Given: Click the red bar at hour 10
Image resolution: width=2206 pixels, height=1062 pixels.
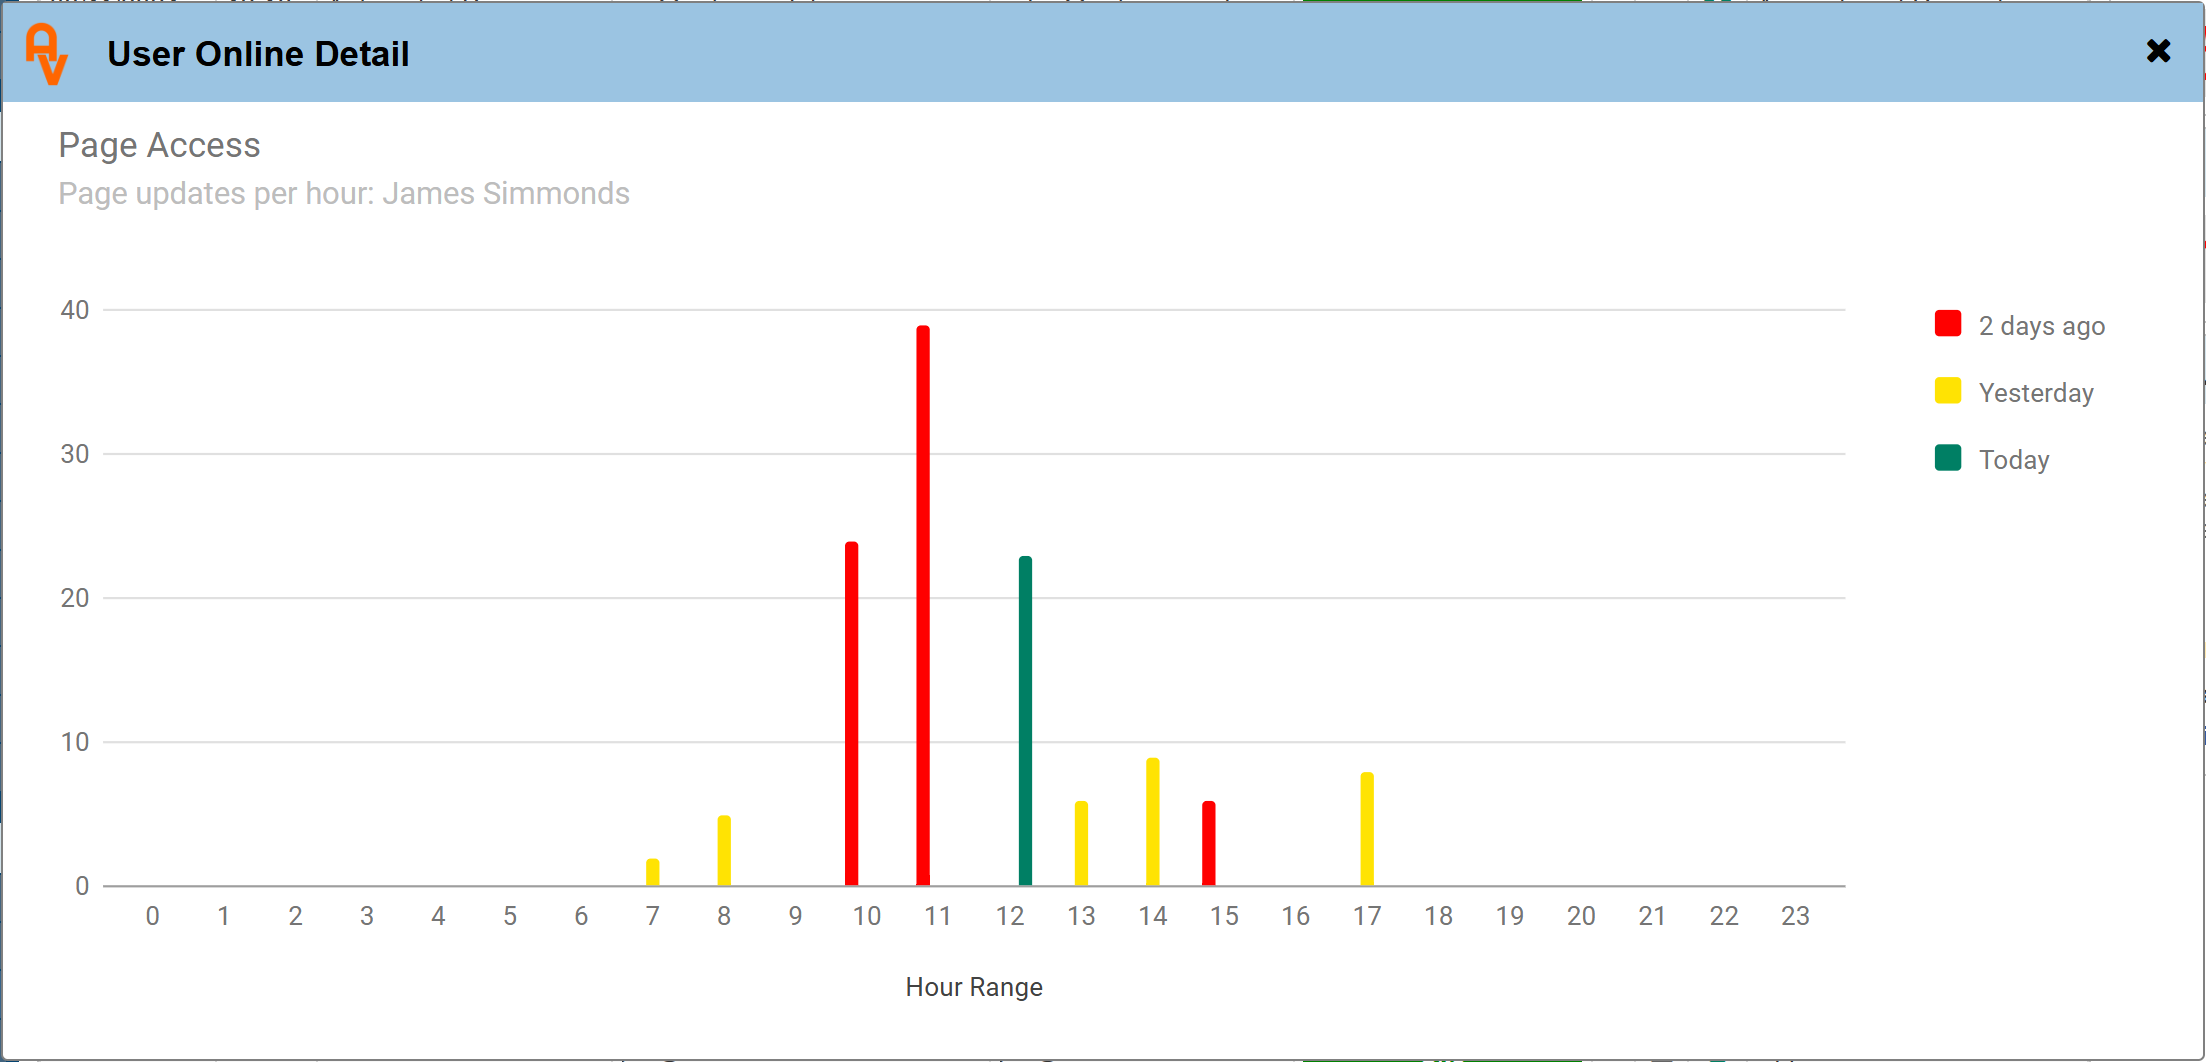Looking at the screenshot, I should click(x=851, y=713).
